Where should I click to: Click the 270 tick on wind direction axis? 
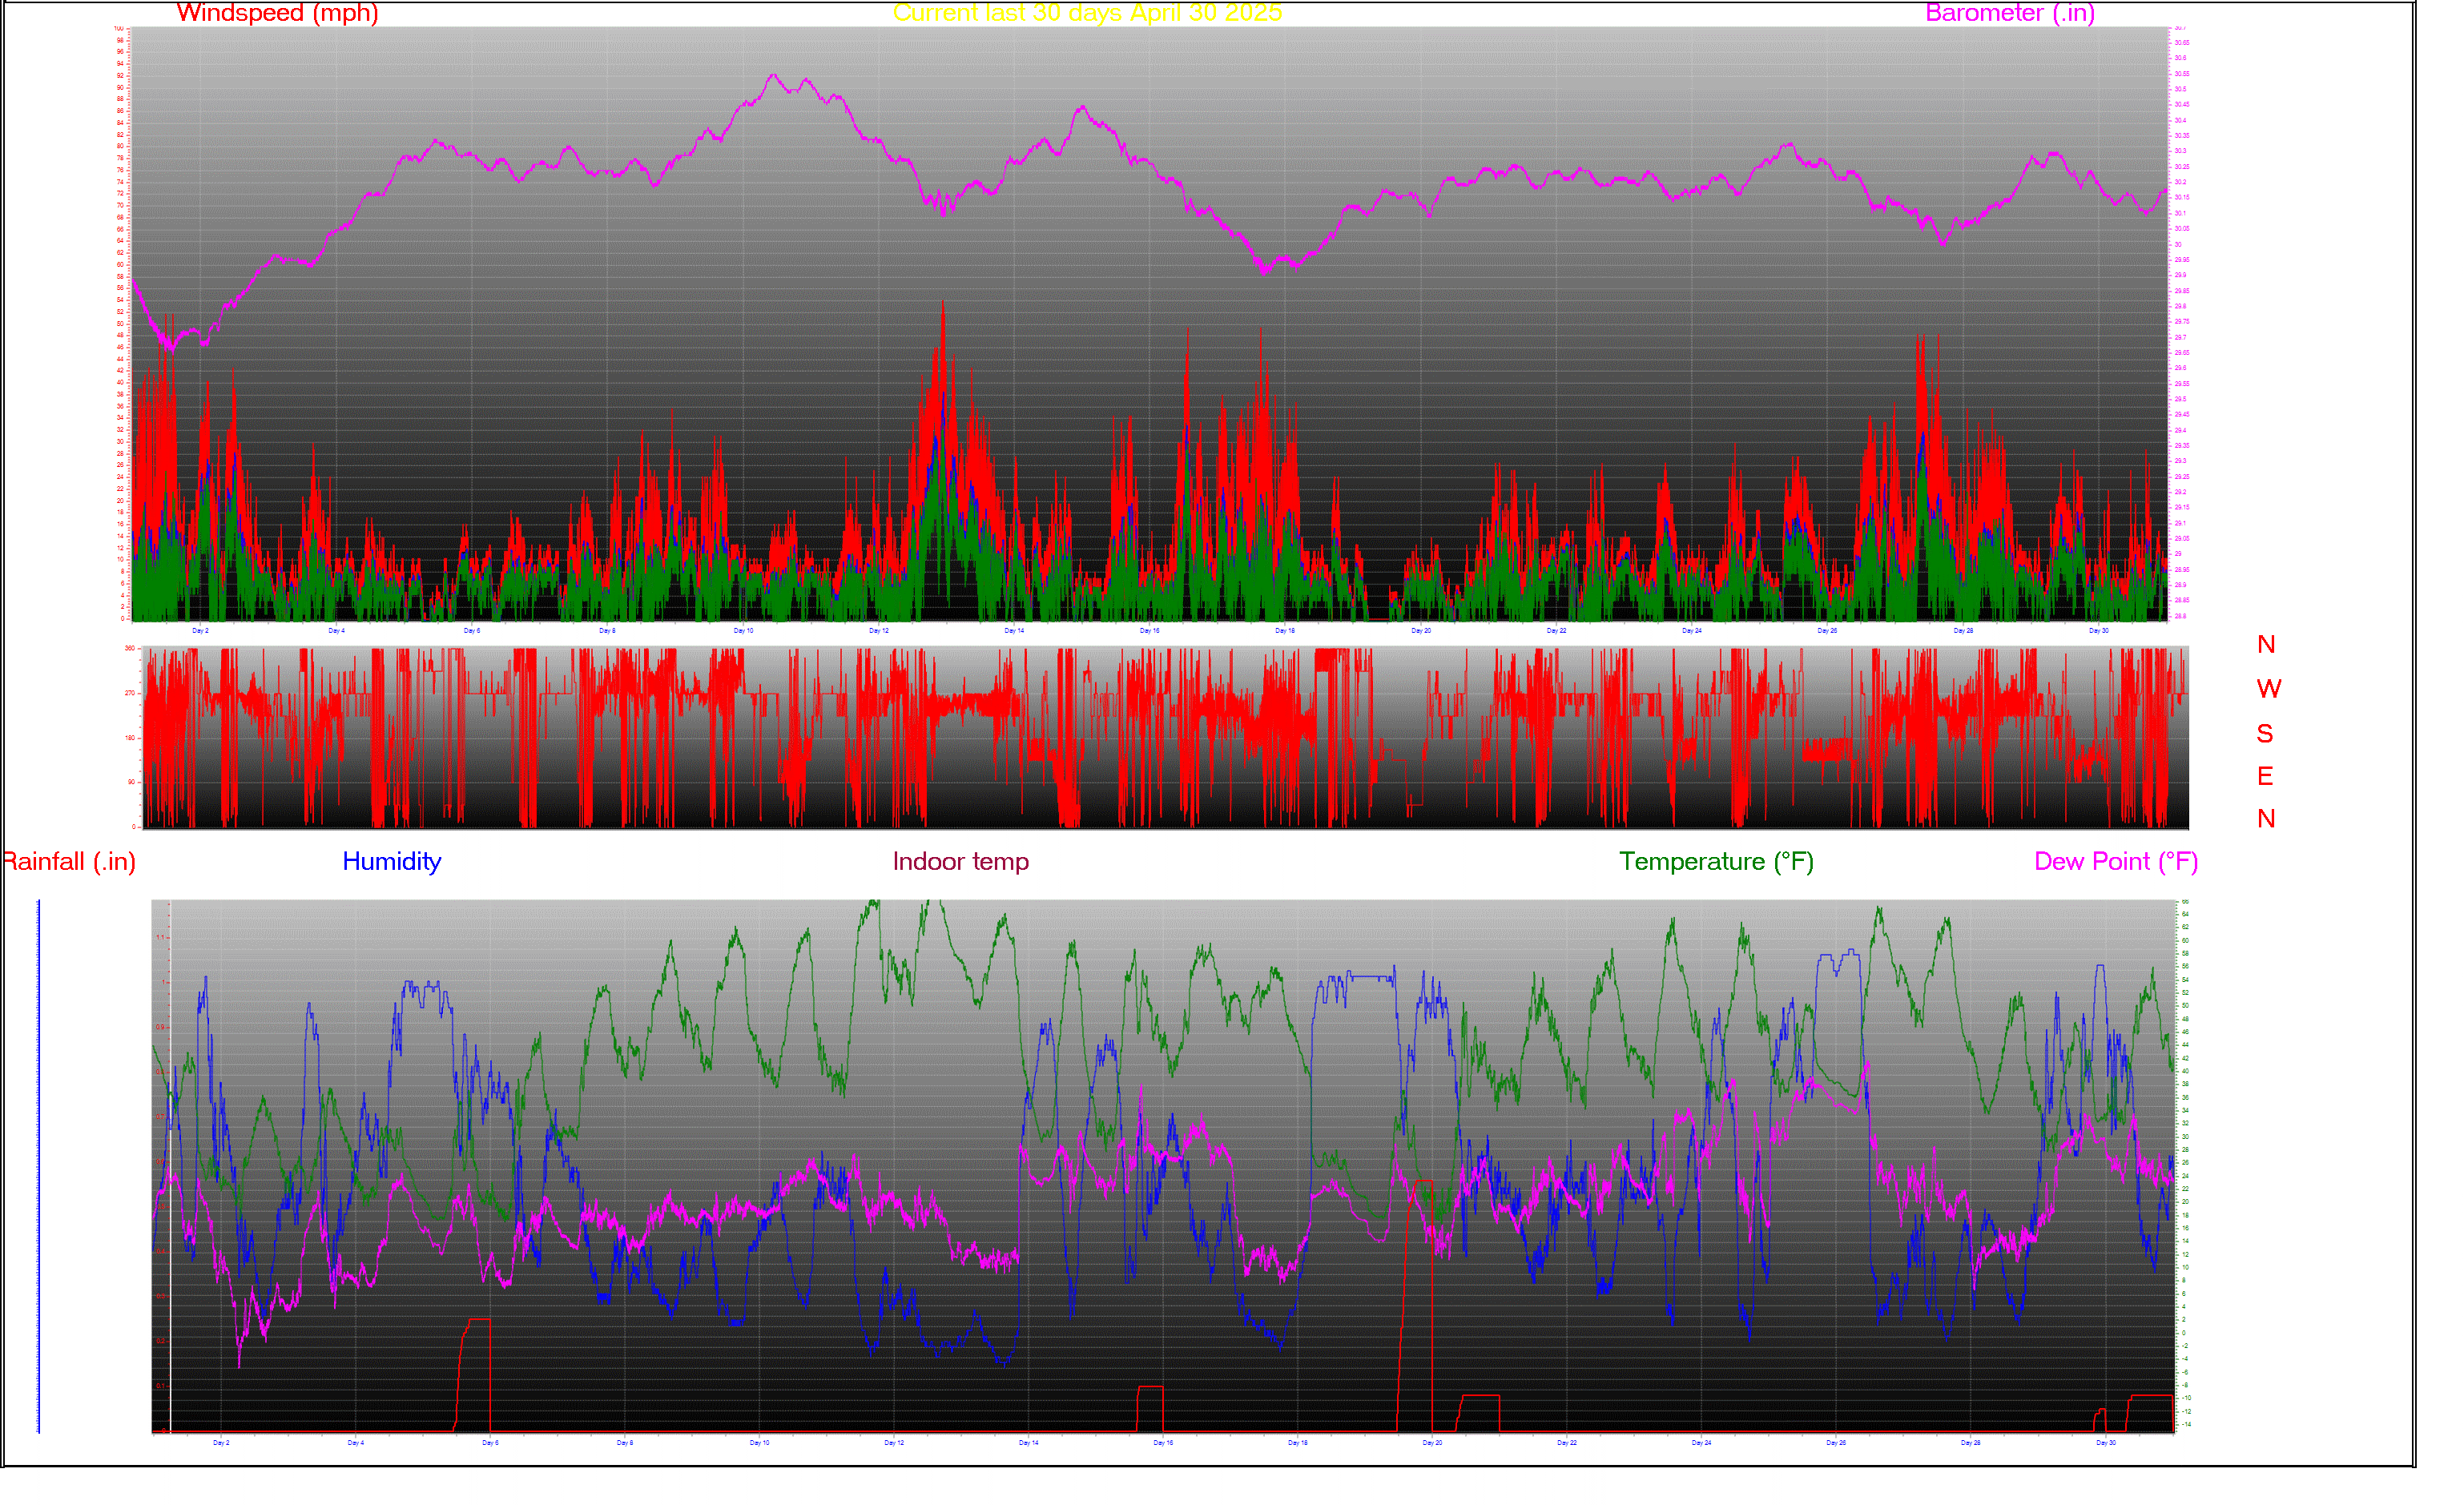tap(130, 693)
